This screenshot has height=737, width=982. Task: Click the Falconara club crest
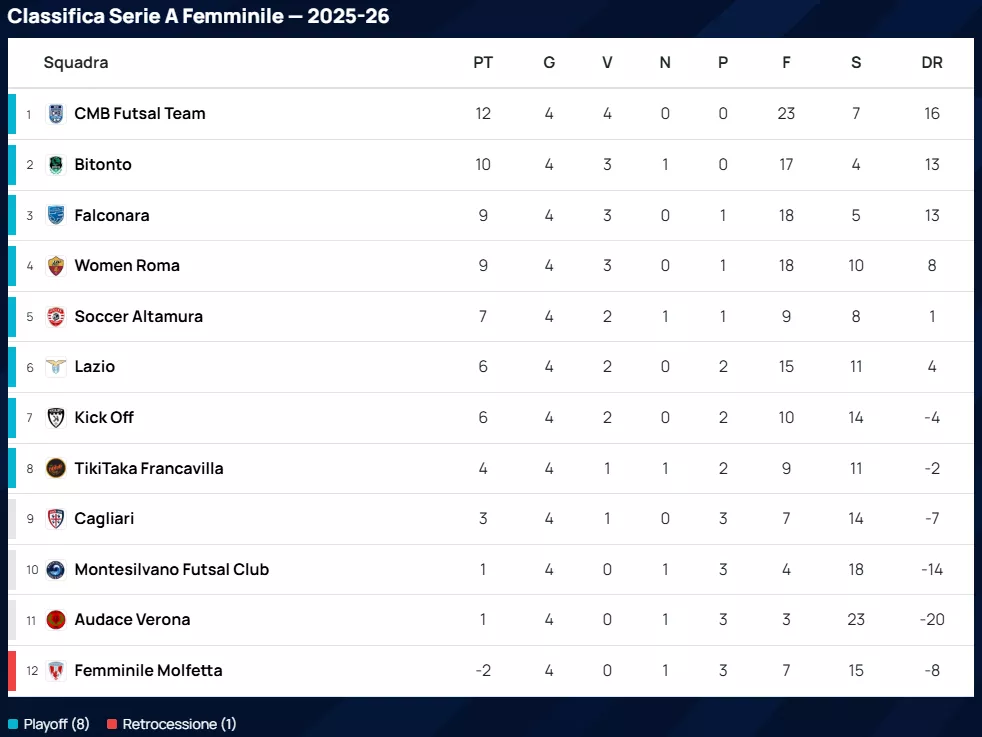(56, 215)
